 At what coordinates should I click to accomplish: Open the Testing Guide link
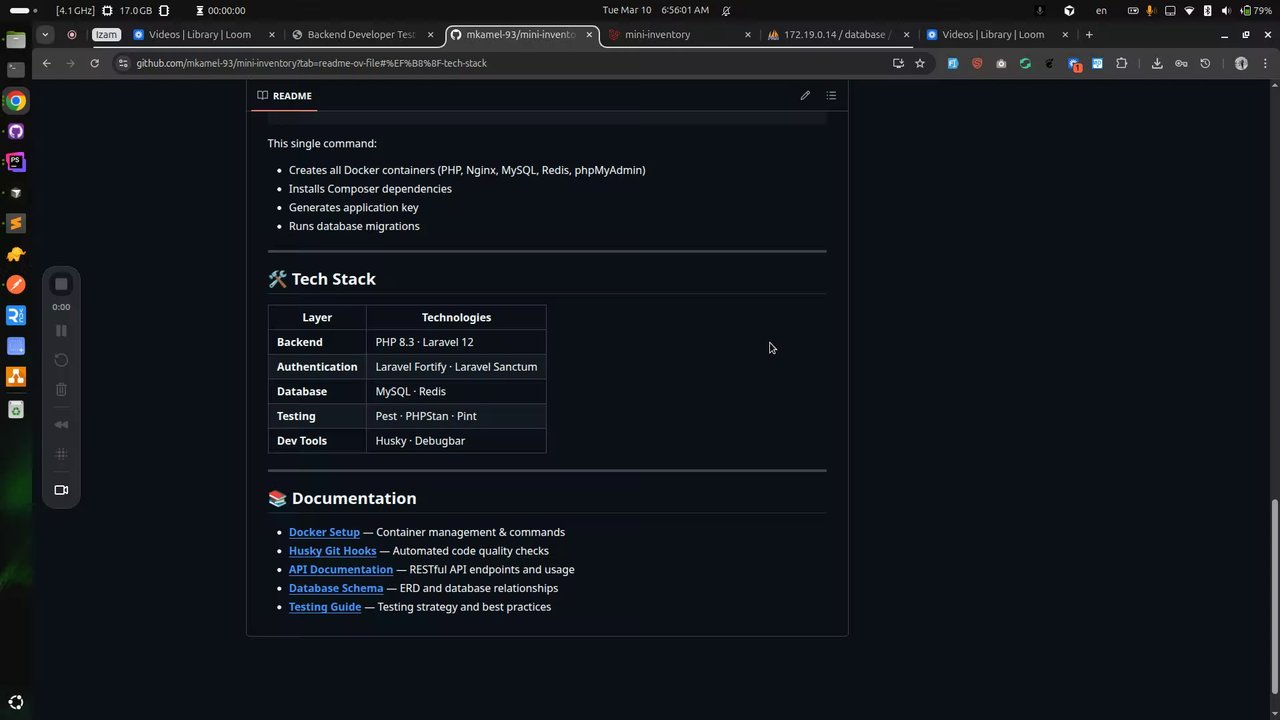click(325, 607)
